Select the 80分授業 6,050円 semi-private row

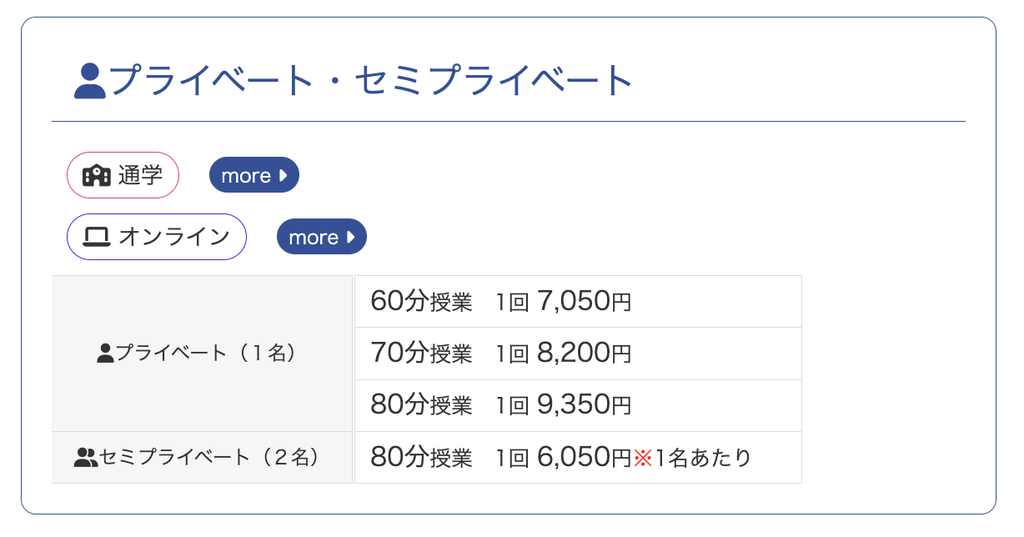click(x=578, y=457)
